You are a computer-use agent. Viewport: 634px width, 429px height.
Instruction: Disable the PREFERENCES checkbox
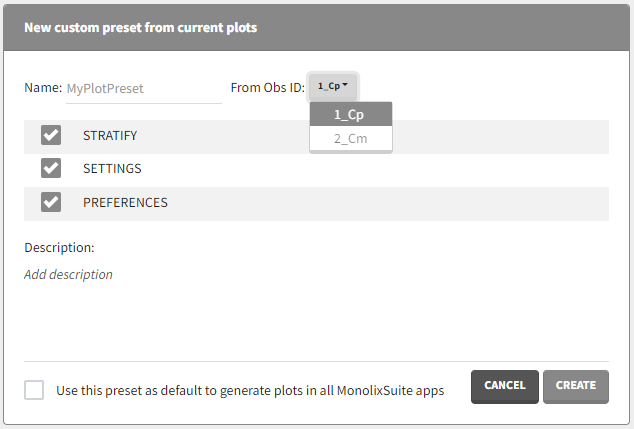click(x=51, y=202)
